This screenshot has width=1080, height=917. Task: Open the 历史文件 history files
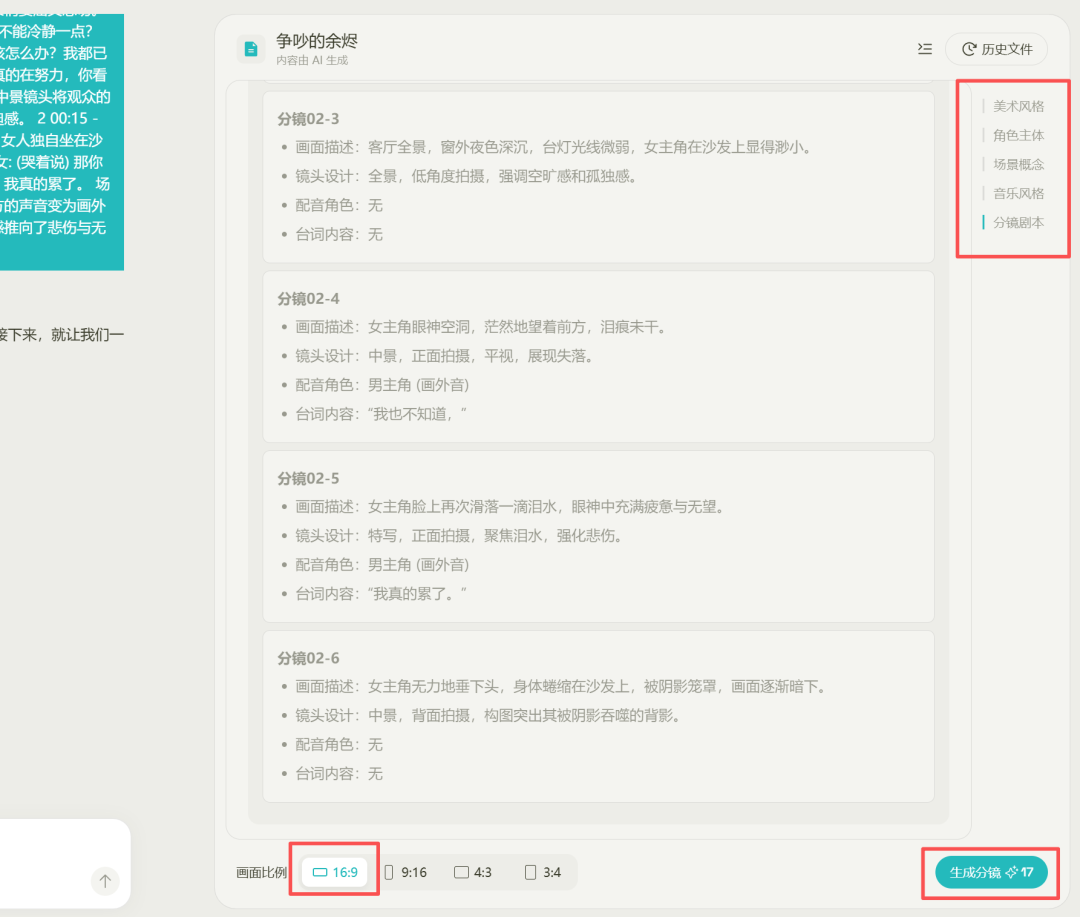coord(996,49)
